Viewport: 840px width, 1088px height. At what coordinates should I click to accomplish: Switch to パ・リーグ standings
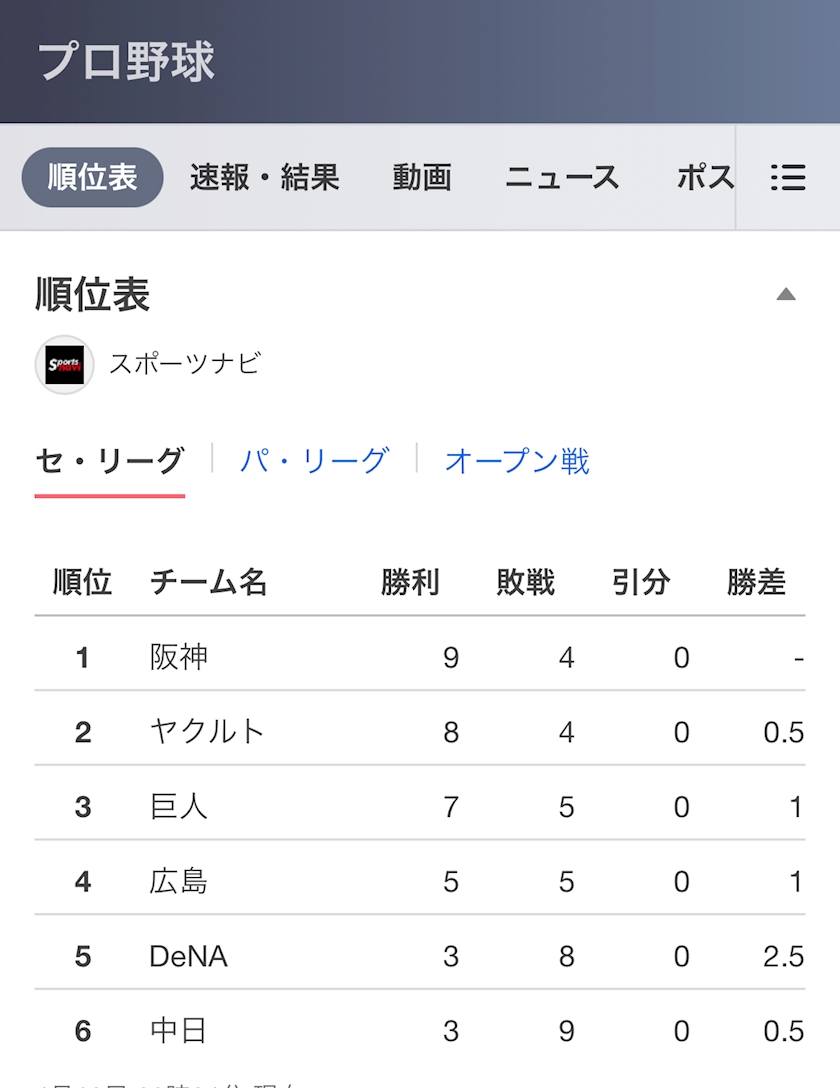coord(314,461)
